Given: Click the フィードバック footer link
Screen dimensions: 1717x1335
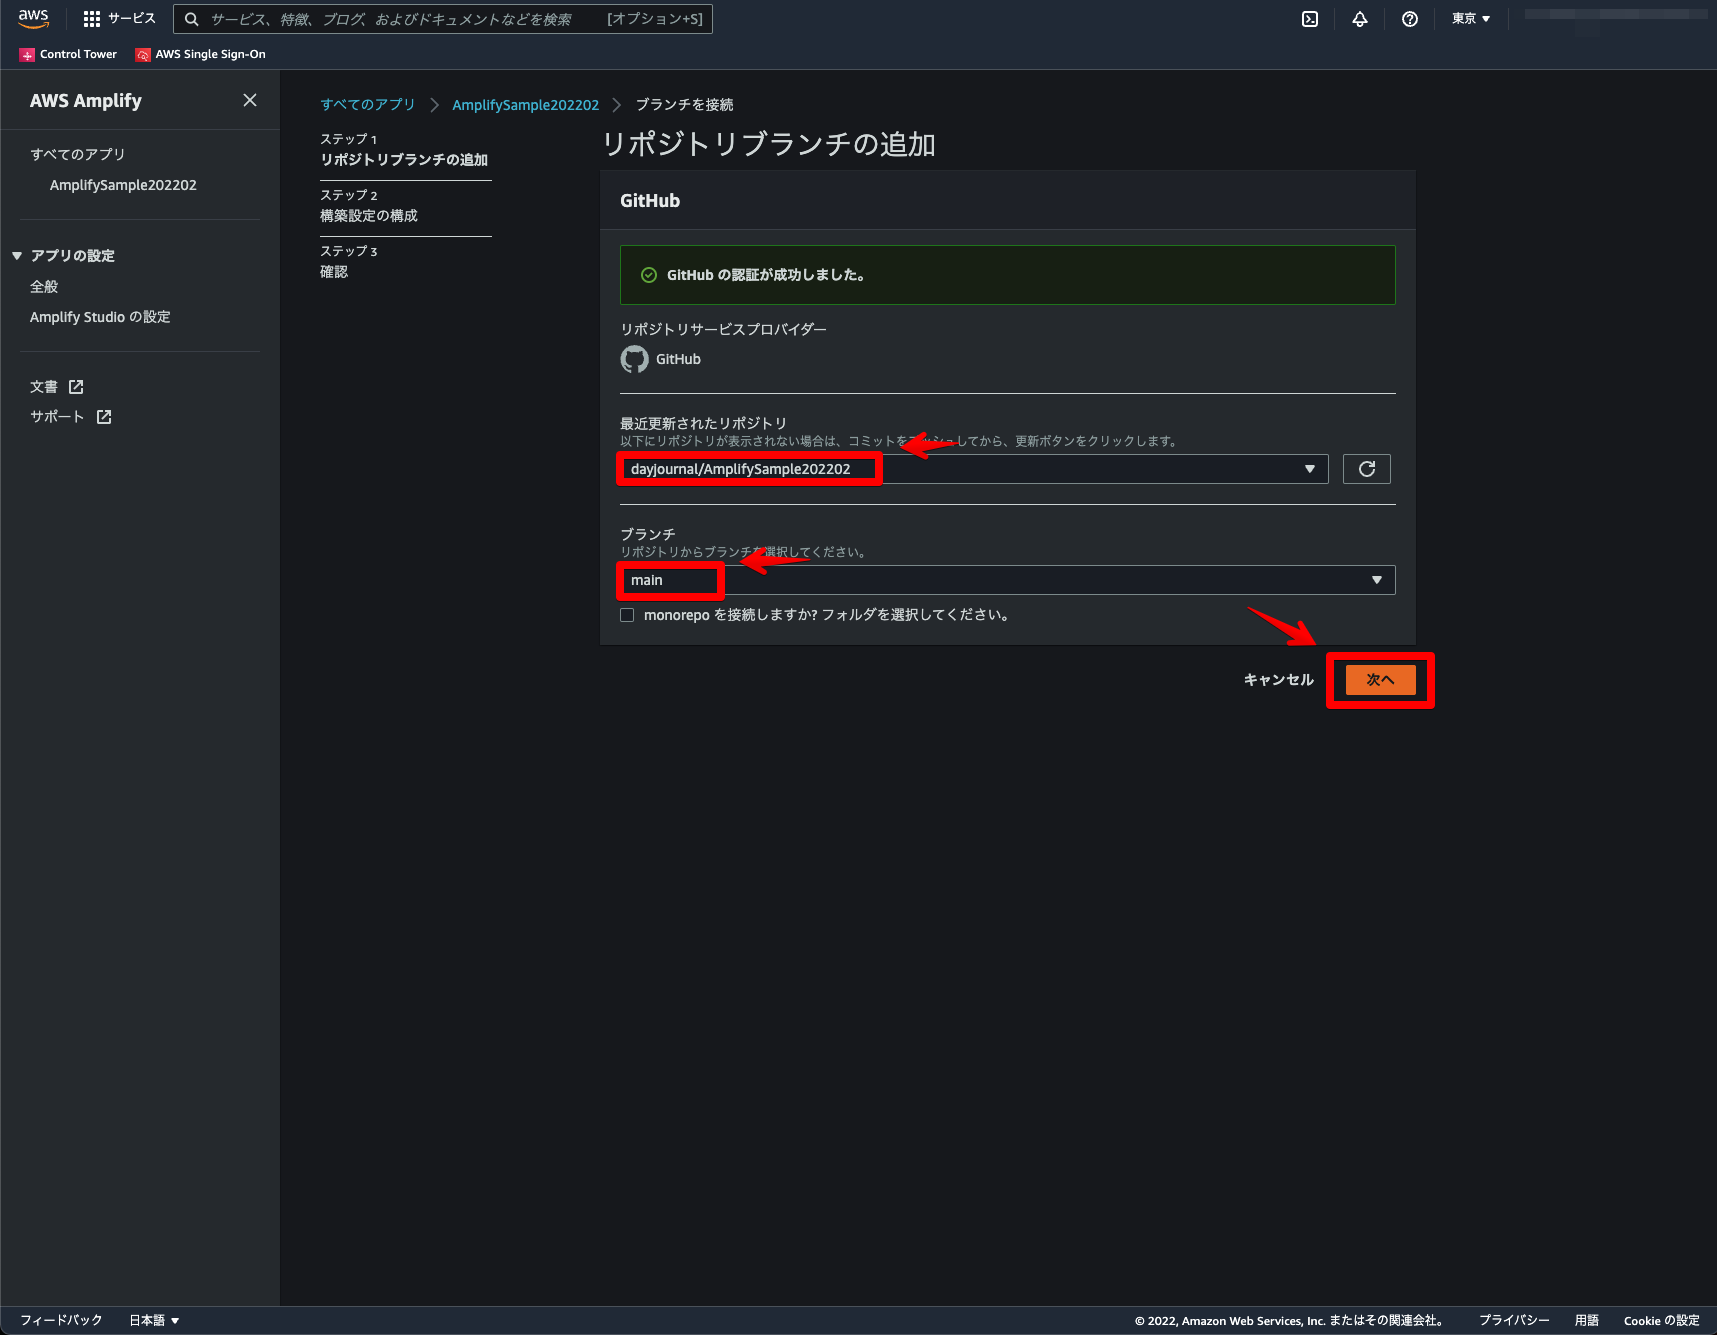Looking at the screenshot, I should 61,1320.
